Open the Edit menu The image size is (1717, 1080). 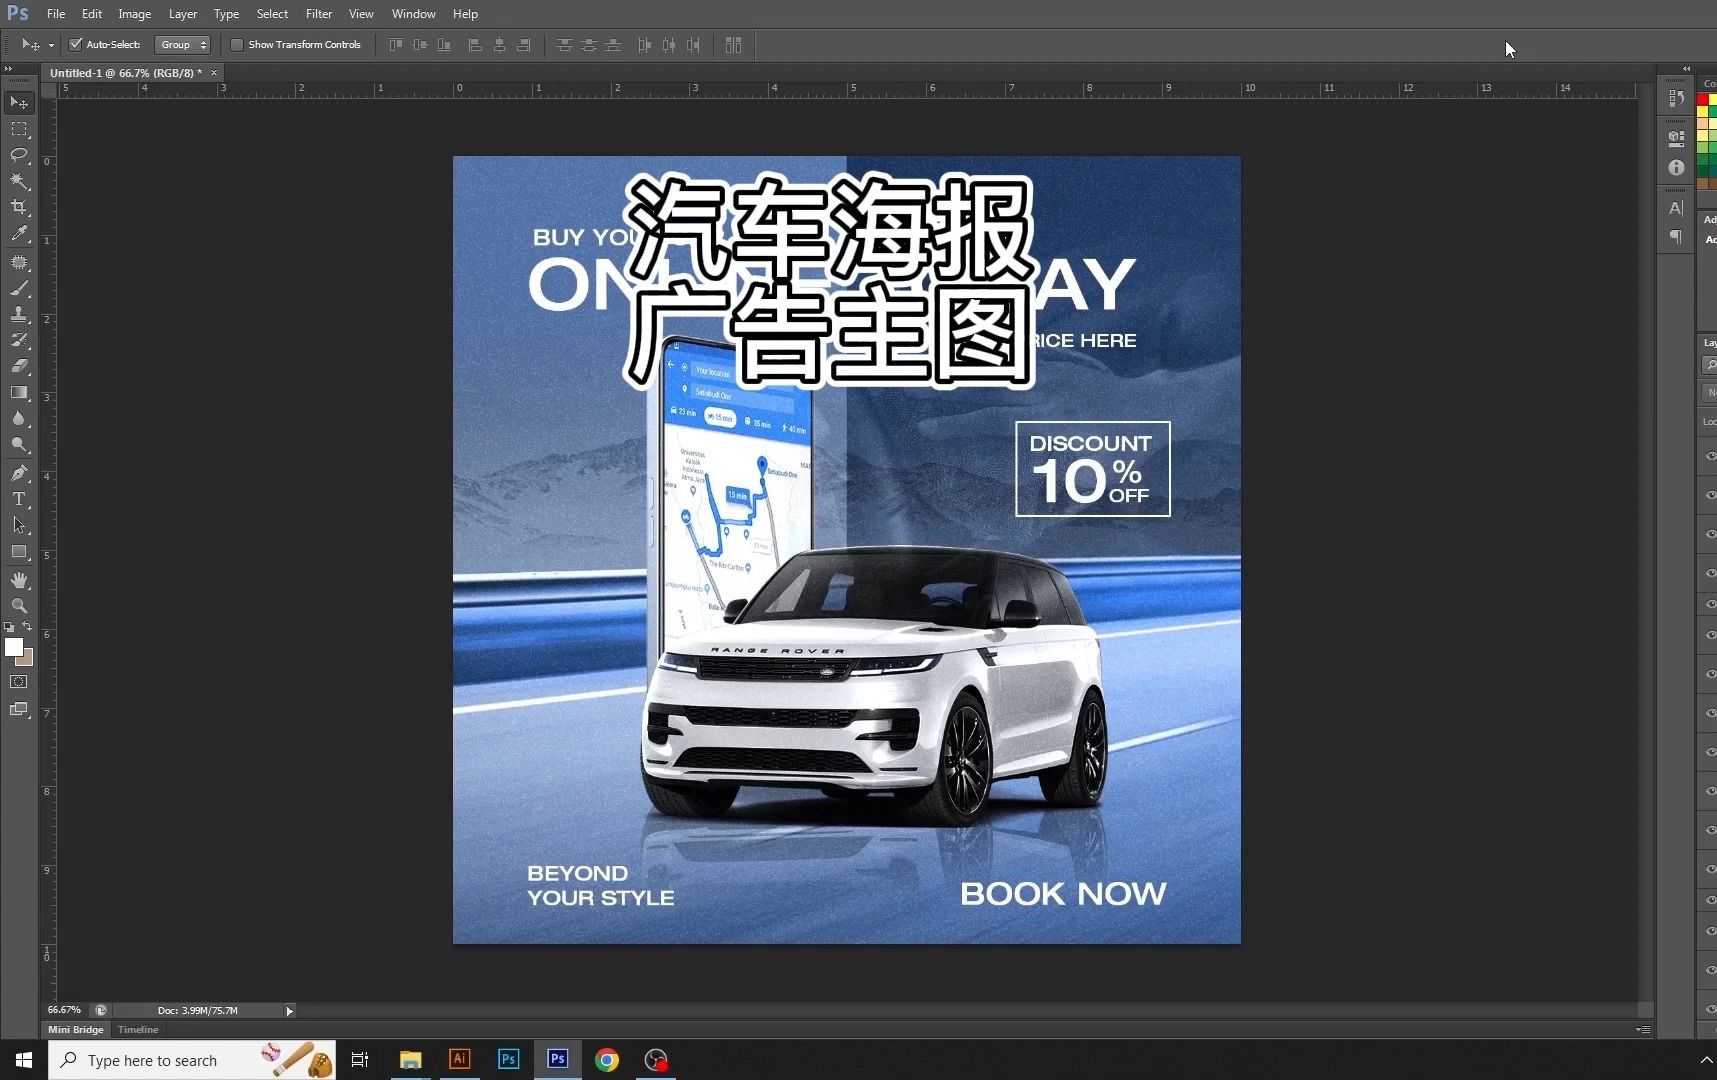92,14
